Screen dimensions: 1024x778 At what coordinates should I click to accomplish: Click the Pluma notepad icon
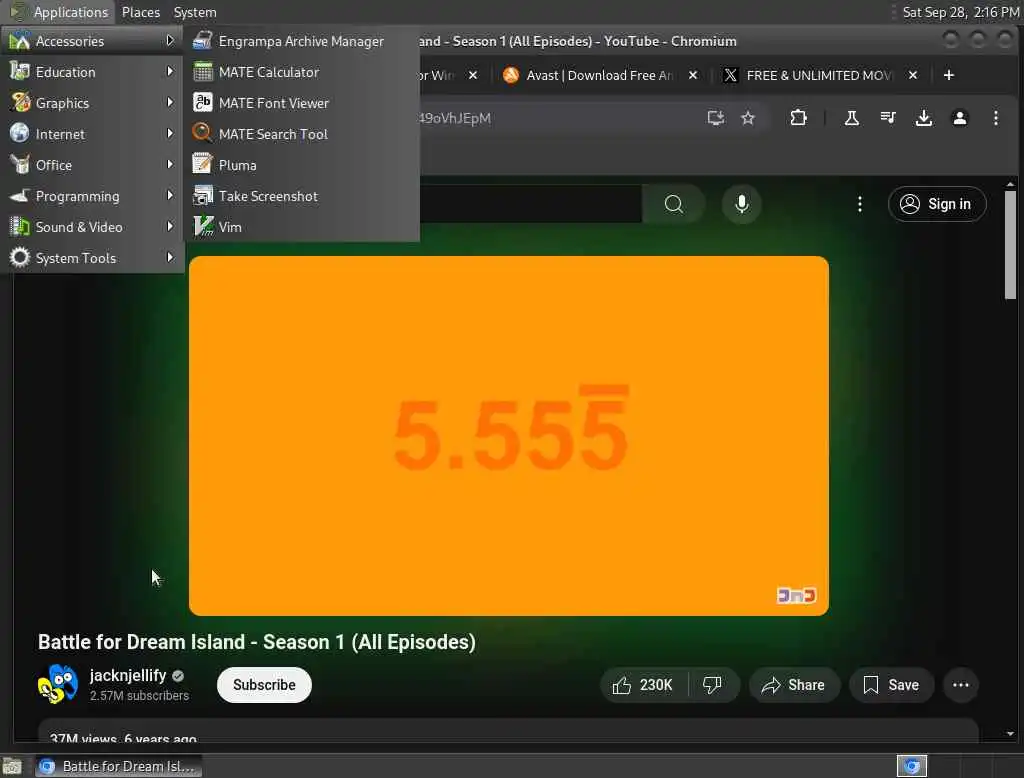tap(202, 165)
